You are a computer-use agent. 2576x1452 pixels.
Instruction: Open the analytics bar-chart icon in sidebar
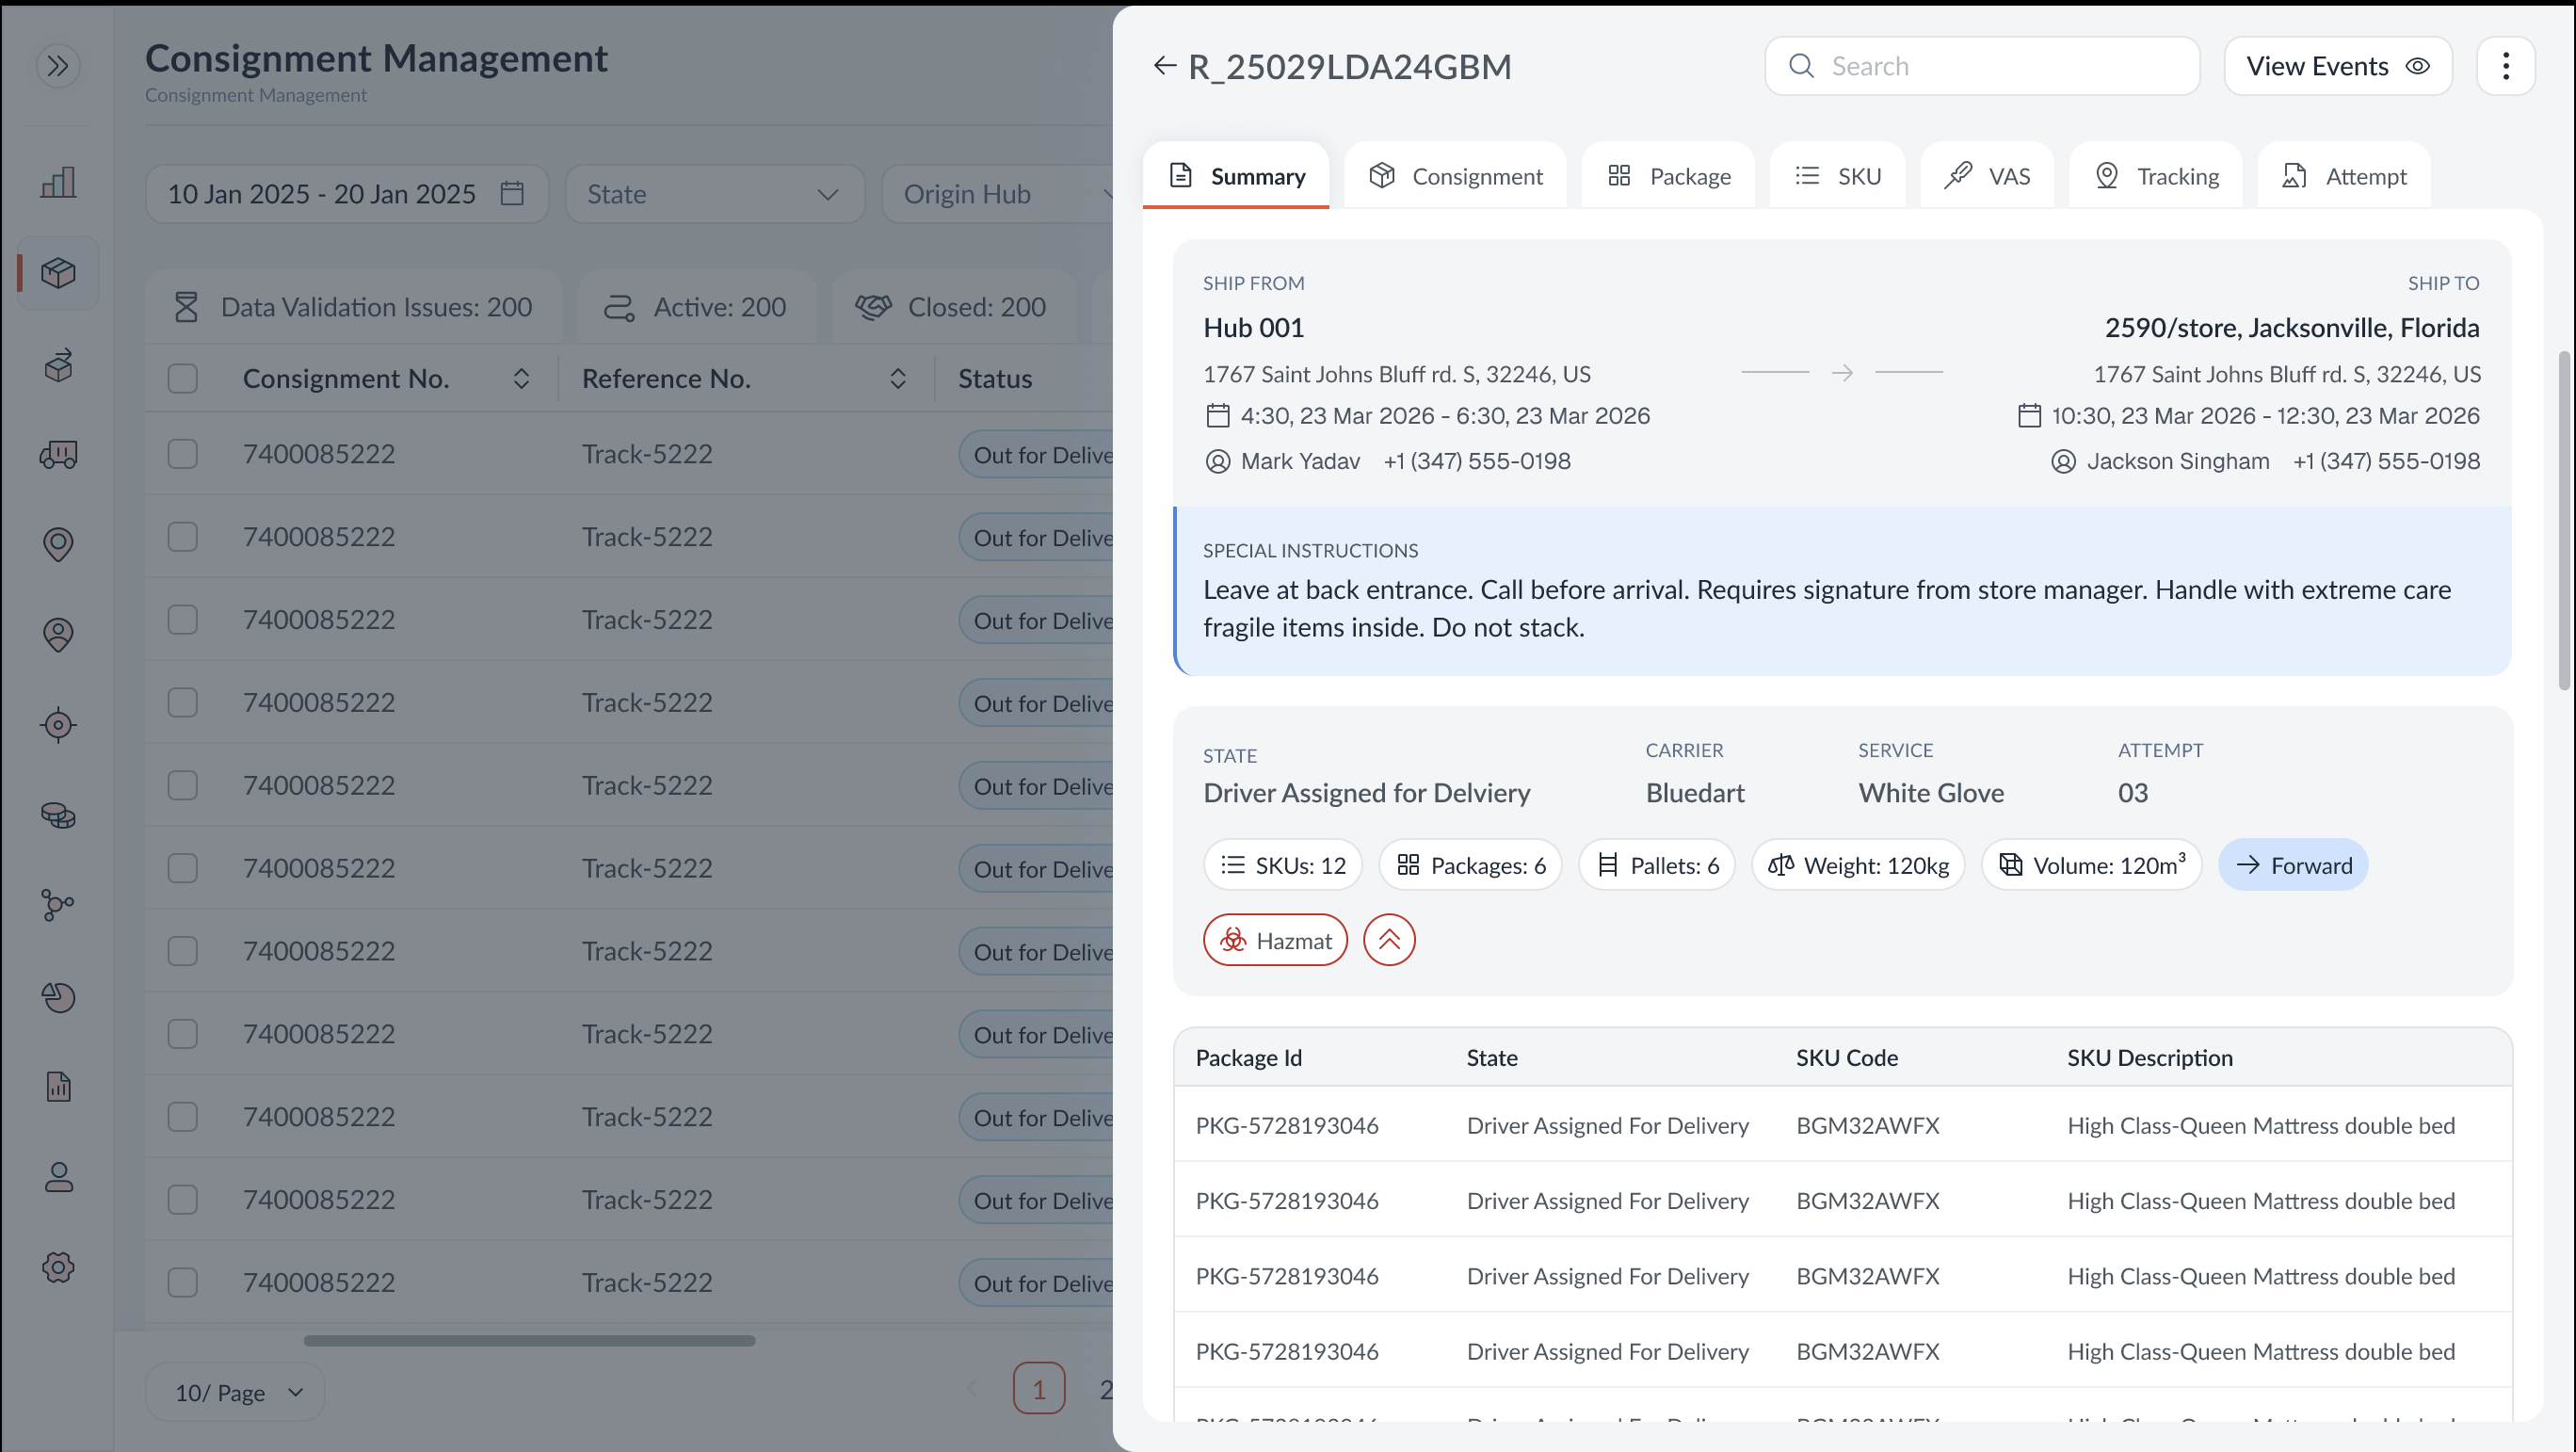[58, 182]
